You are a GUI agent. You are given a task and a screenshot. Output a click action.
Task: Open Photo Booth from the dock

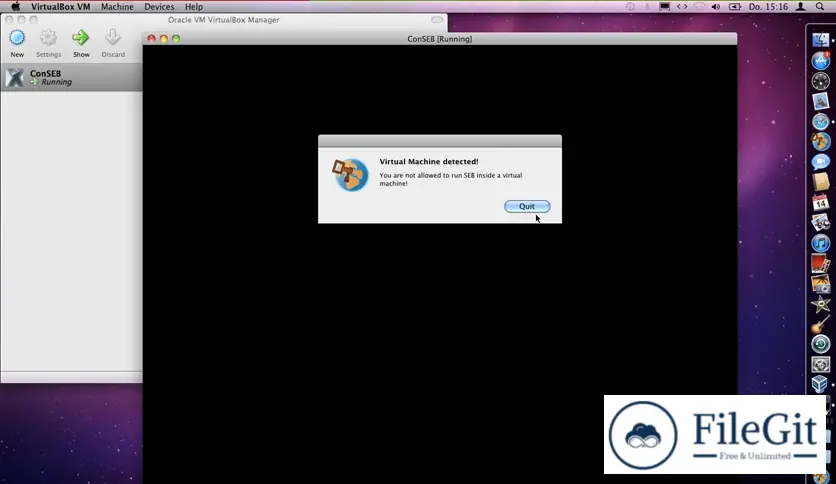tap(821, 263)
